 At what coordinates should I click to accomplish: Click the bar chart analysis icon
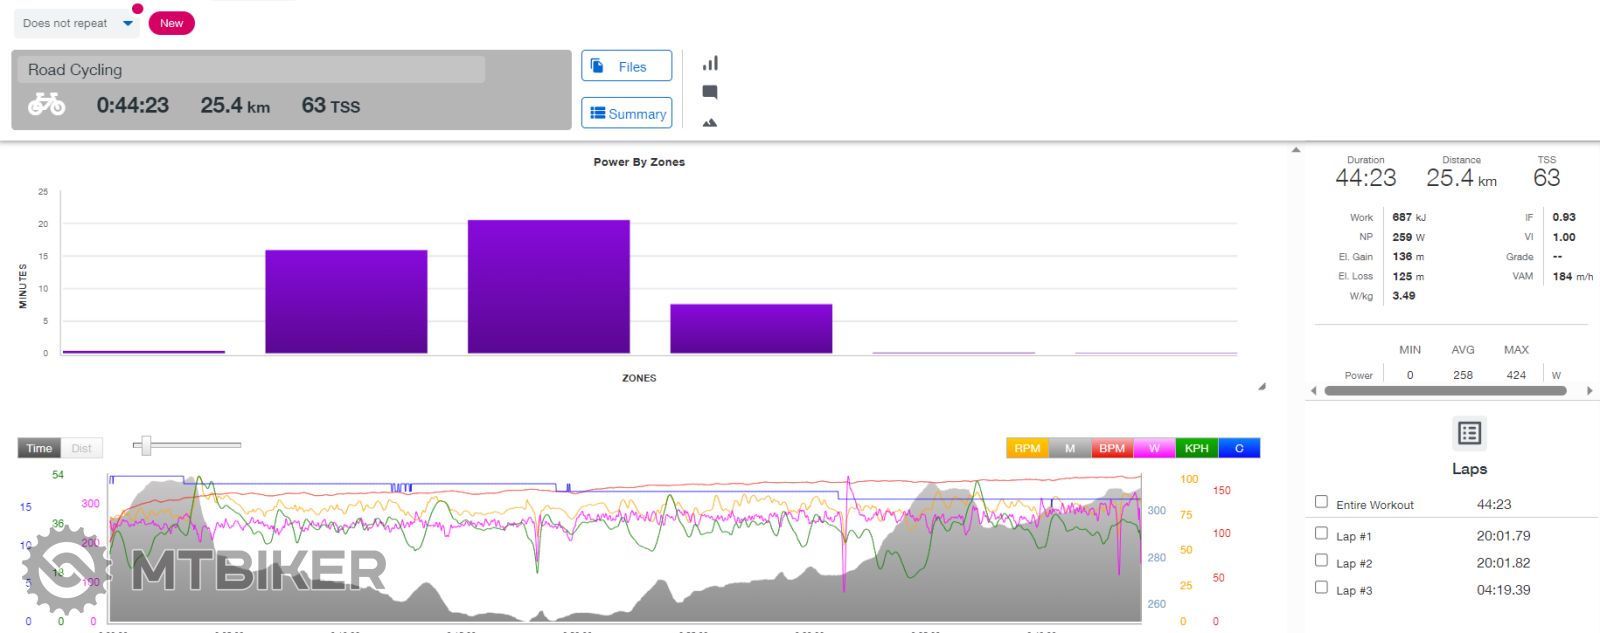point(710,64)
